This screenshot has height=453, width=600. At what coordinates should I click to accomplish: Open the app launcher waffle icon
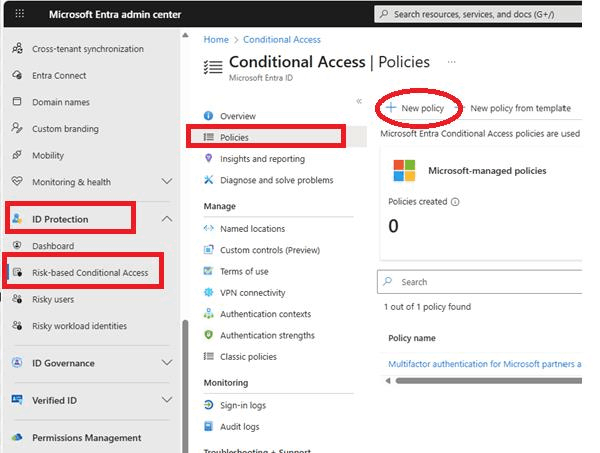pos(20,14)
